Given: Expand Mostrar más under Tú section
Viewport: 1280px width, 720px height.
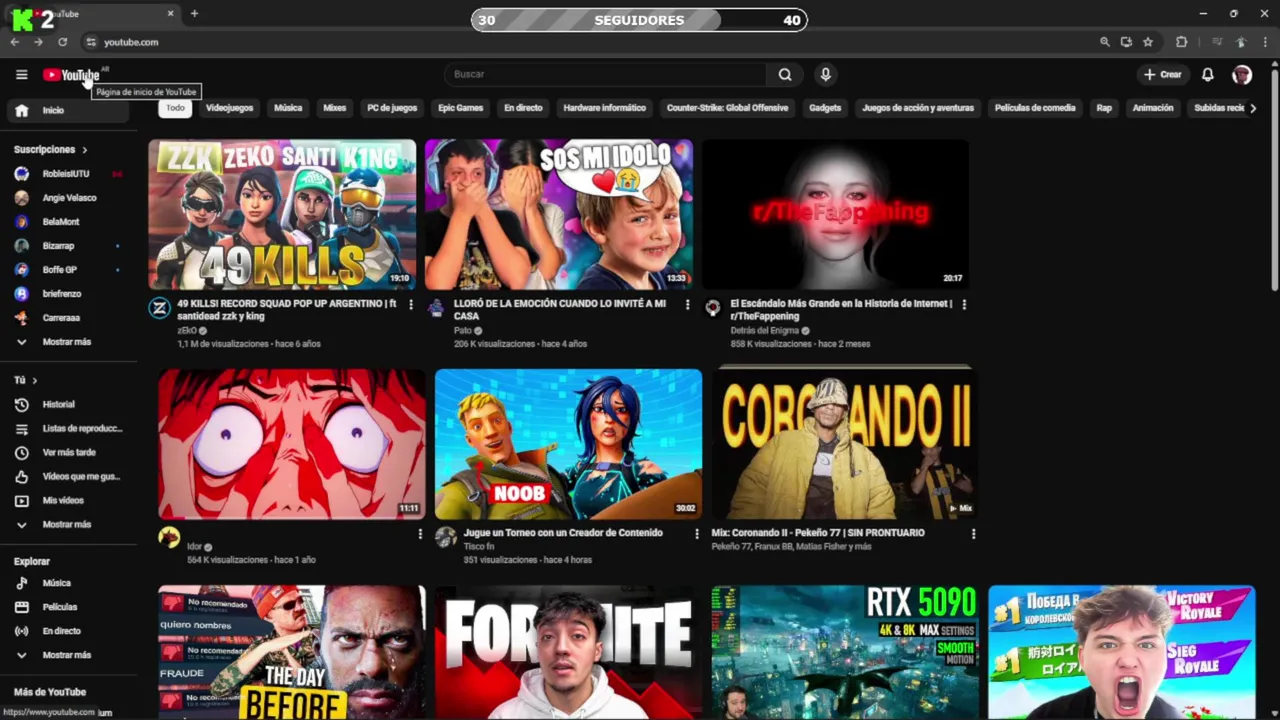Looking at the screenshot, I should coord(69,524).
